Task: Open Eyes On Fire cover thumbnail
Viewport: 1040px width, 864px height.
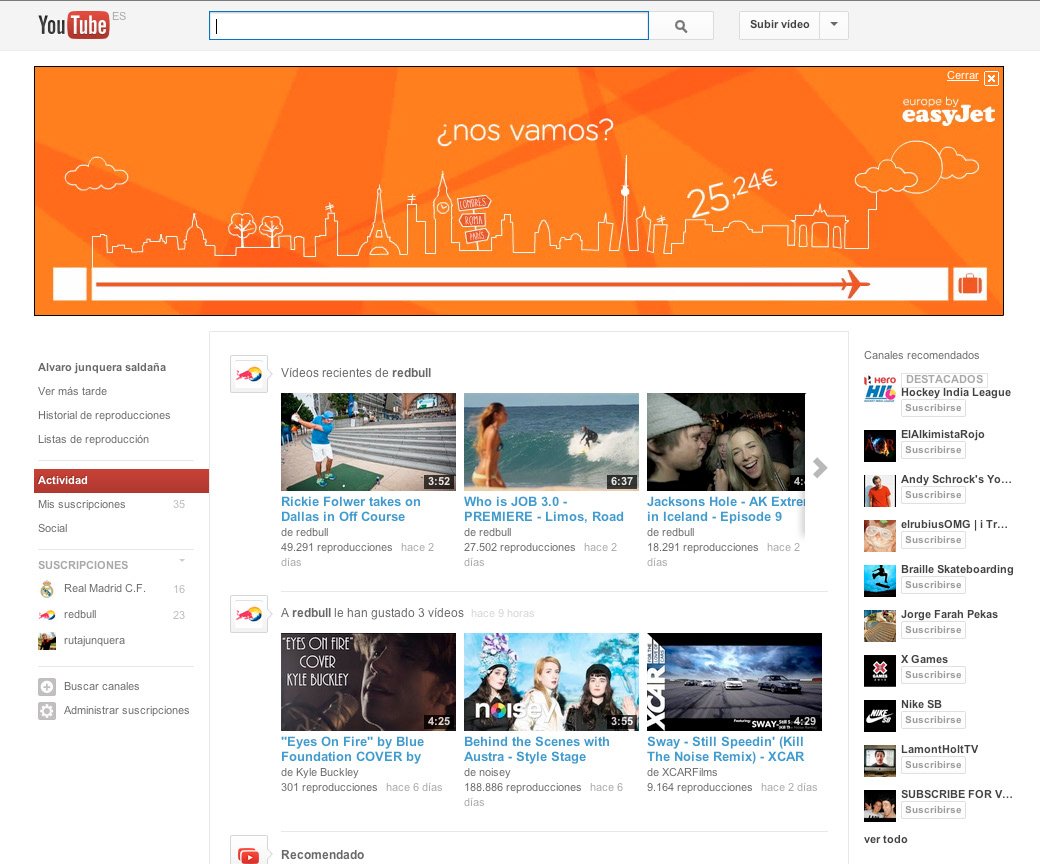Action: (368, 682)
